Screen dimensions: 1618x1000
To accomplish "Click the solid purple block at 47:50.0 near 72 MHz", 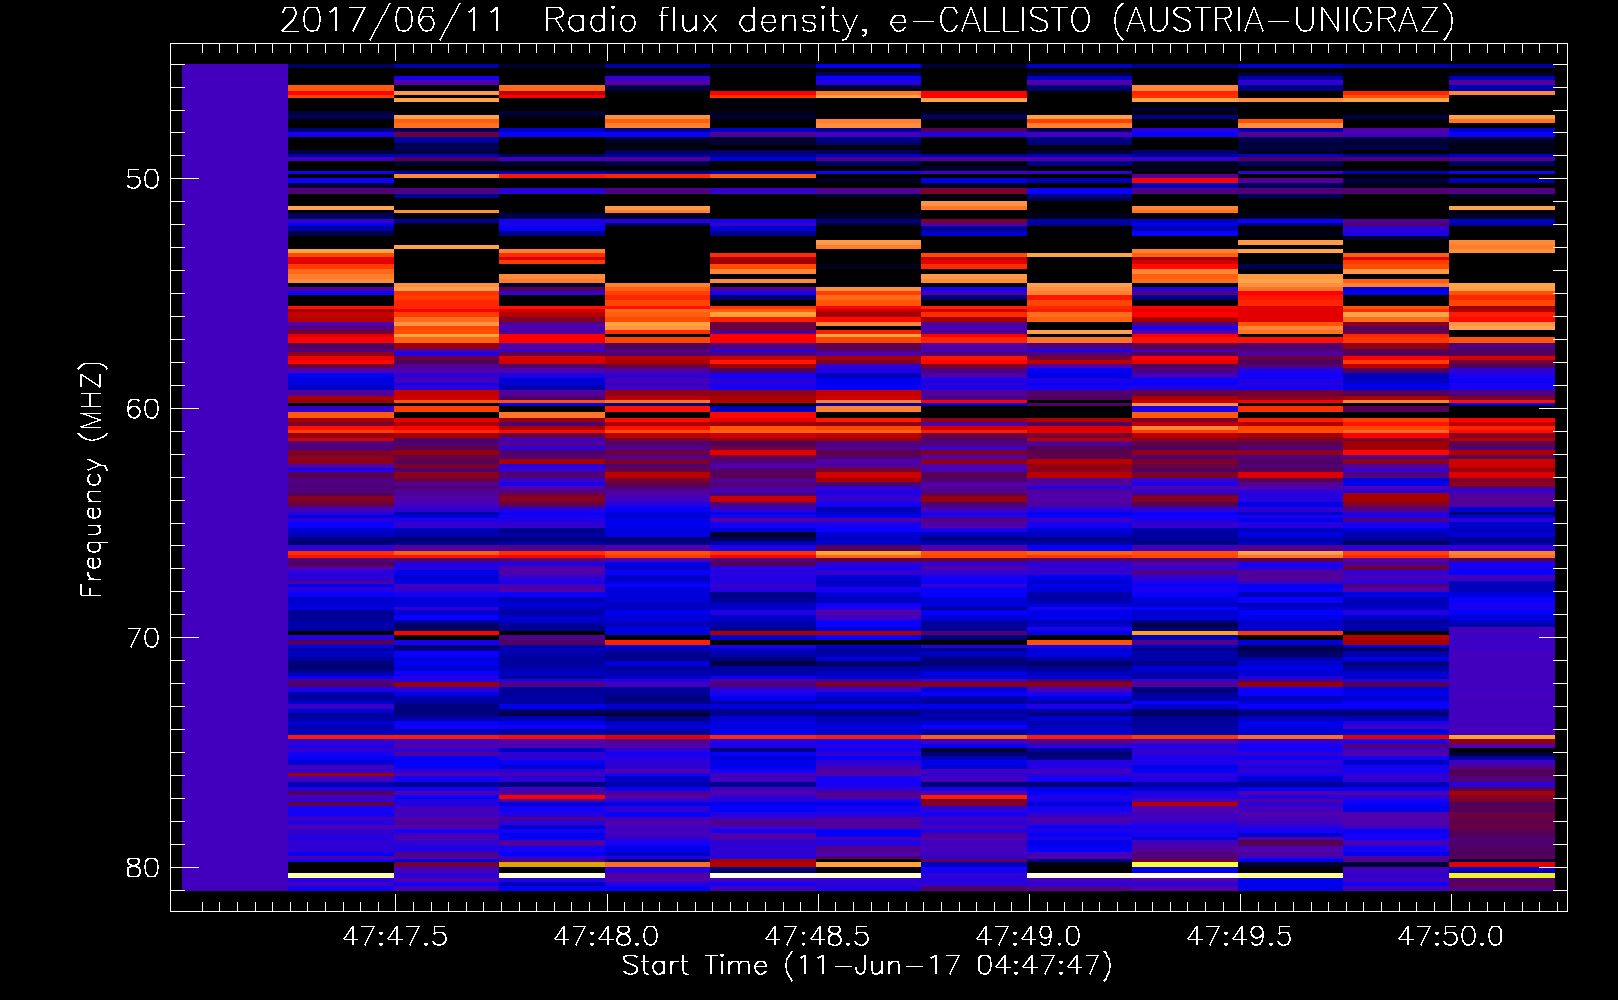I will pyautogui.click(x=1502, y=681).
